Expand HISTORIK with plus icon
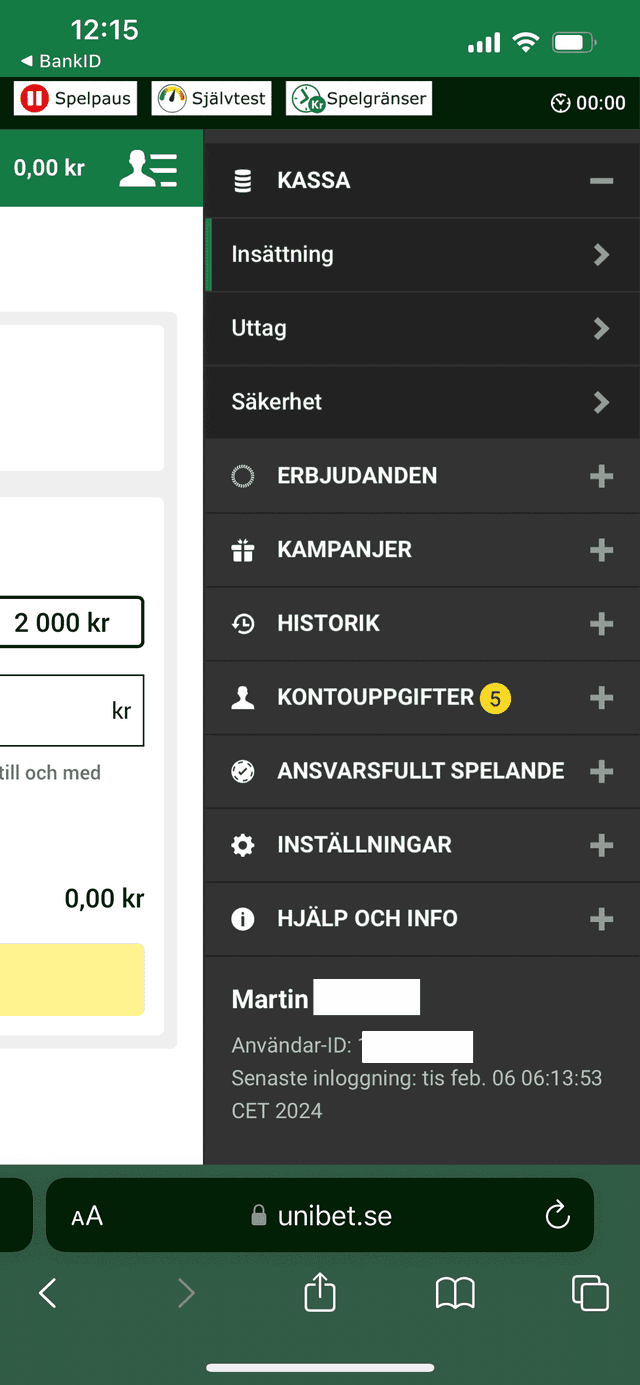640x1385 pixels. click(601, 624)
